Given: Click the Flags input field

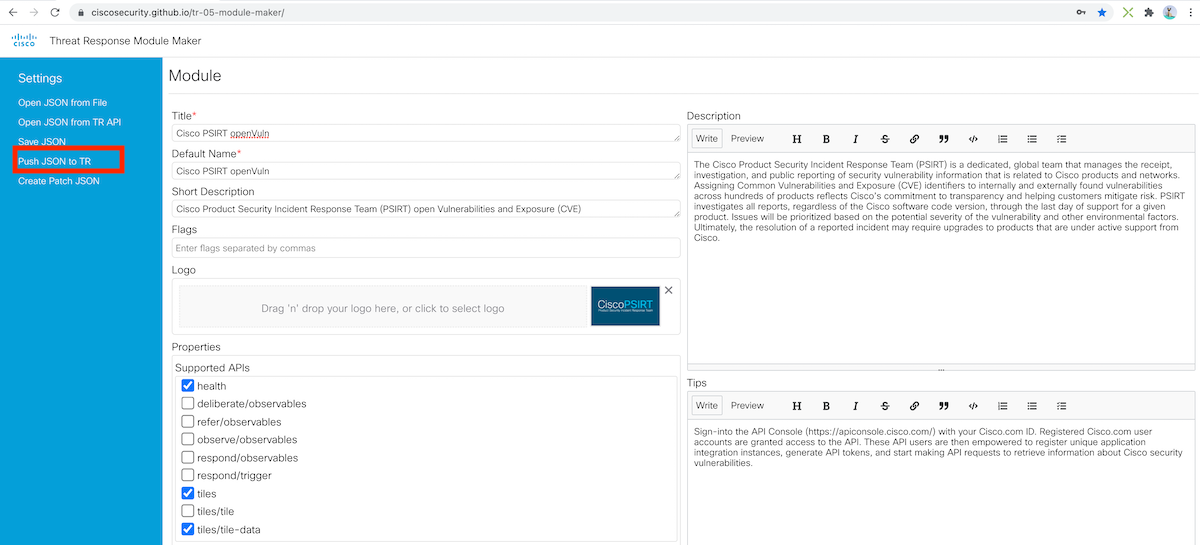Looking at the screenshot, I should [x=426, y=248].
